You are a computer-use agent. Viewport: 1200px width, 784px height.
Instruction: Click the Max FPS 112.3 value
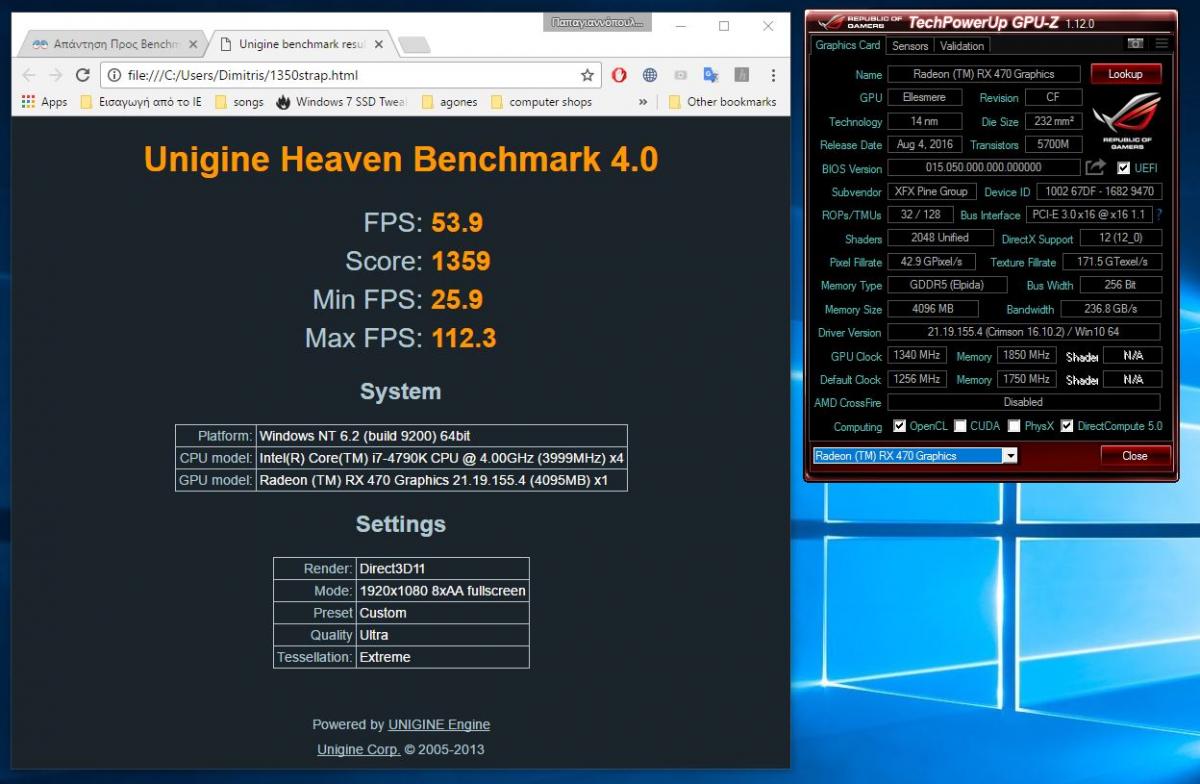click(x=464, y=338)
